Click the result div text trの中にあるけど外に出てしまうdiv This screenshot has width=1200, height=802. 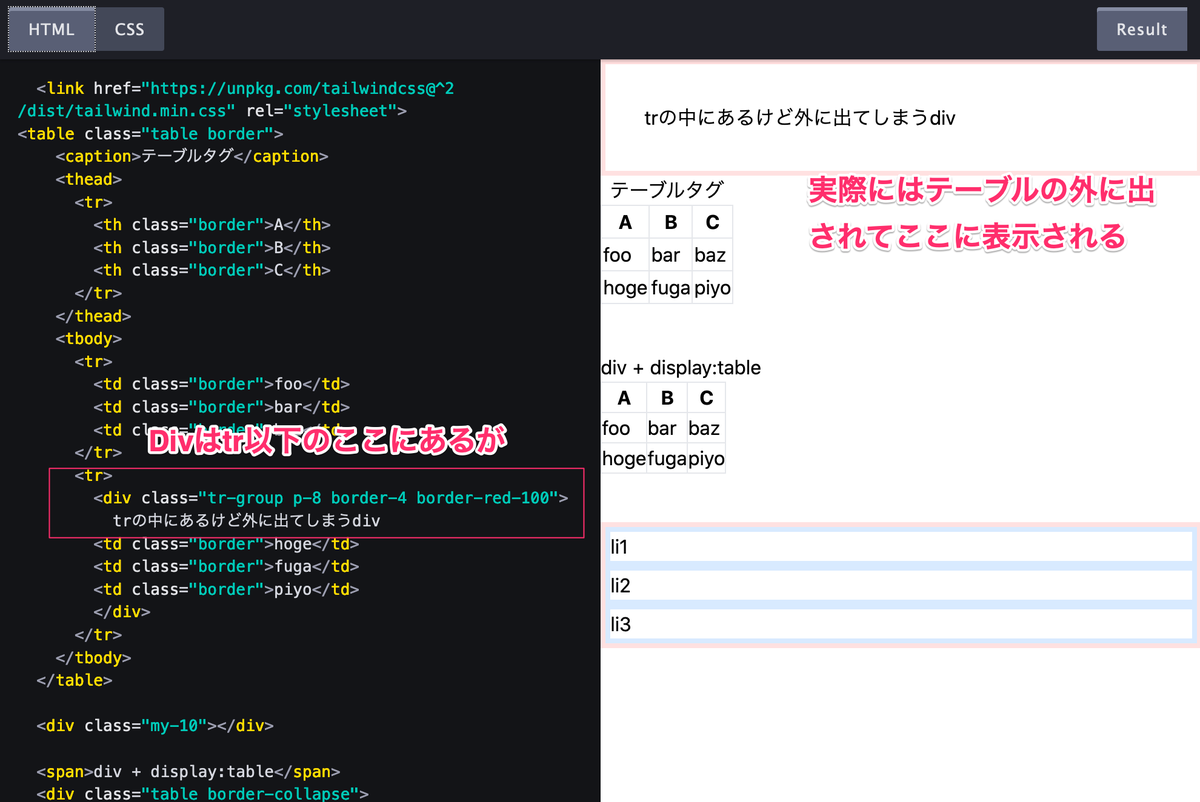[800, 118]
